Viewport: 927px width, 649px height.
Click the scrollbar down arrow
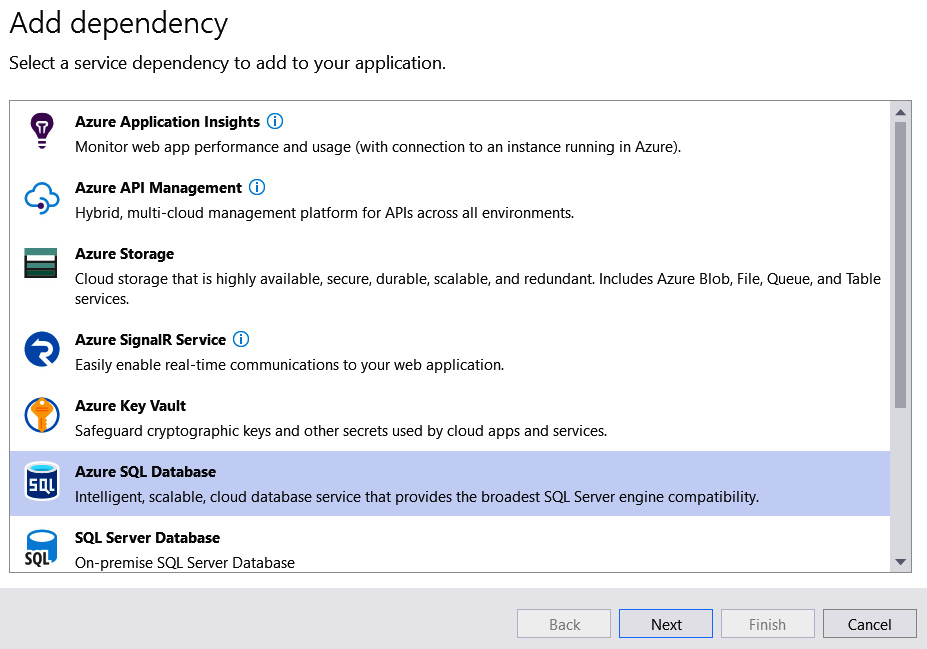pyautogui.click(x=900, y=562)
